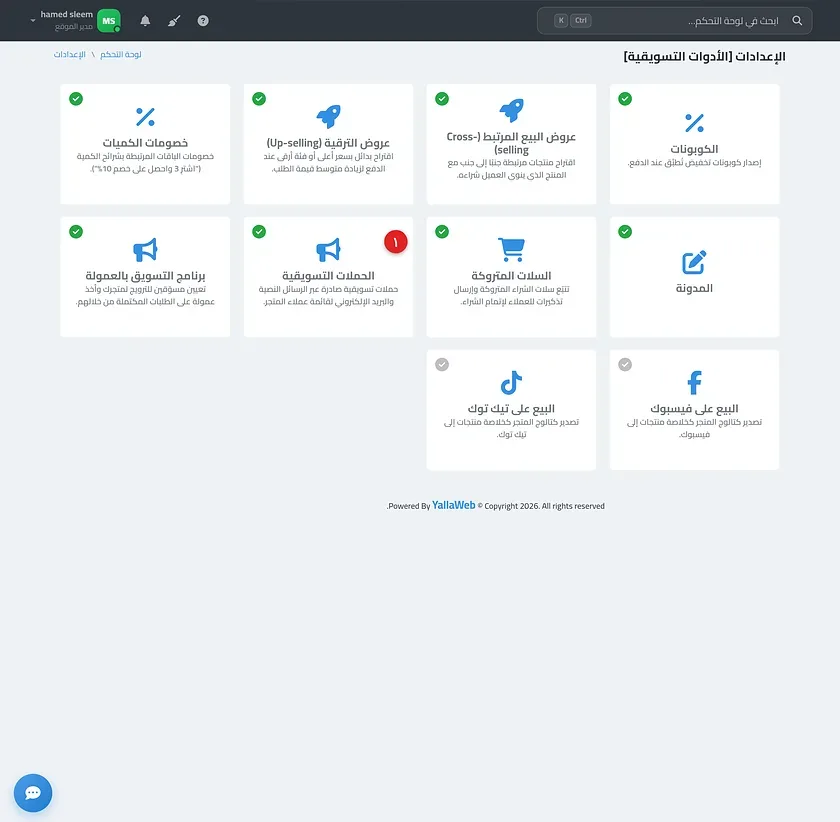Open عروض البيع المرتبط title
The height and width of the screenshot is (822, 840).
click(x=512, y=143)
